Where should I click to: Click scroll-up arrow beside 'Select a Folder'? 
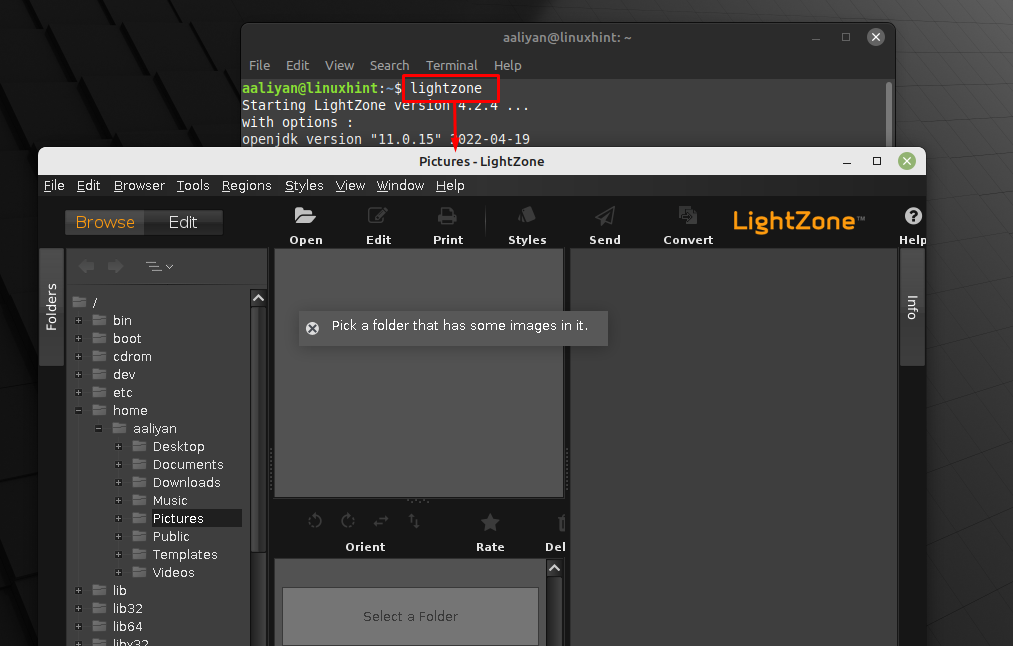coord(554,568)
